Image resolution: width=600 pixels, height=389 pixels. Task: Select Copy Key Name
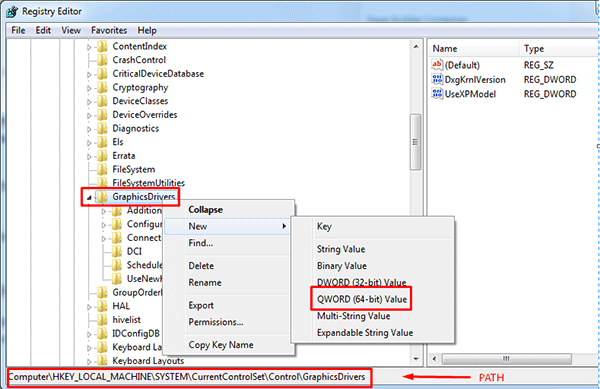228,345
